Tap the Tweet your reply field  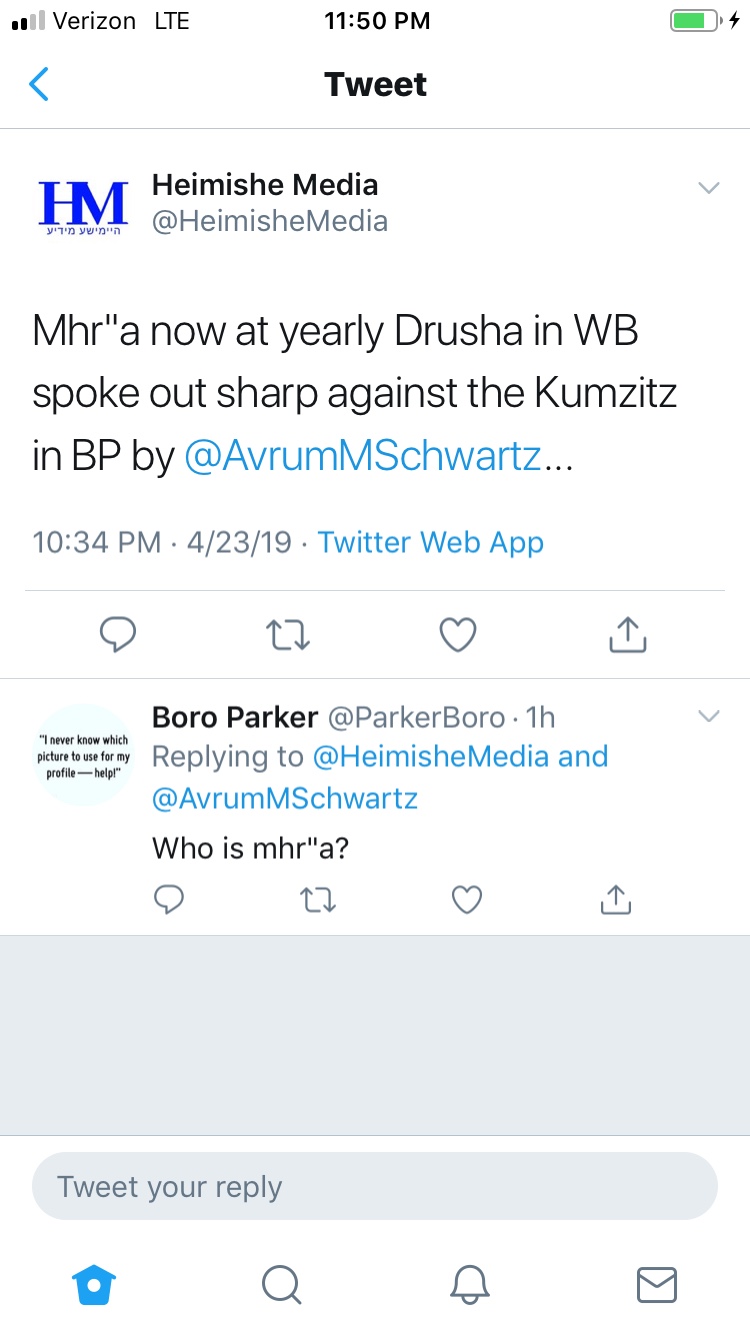point(375,1187)
